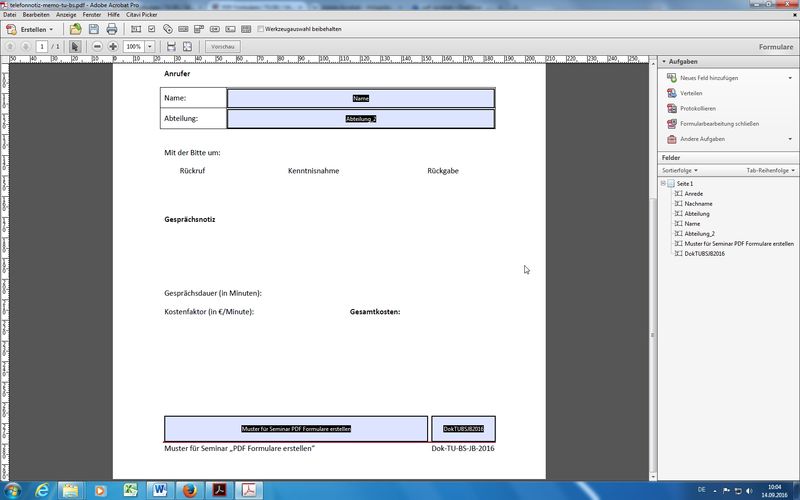Go to the previous page arrow

[x=10, y=46]
